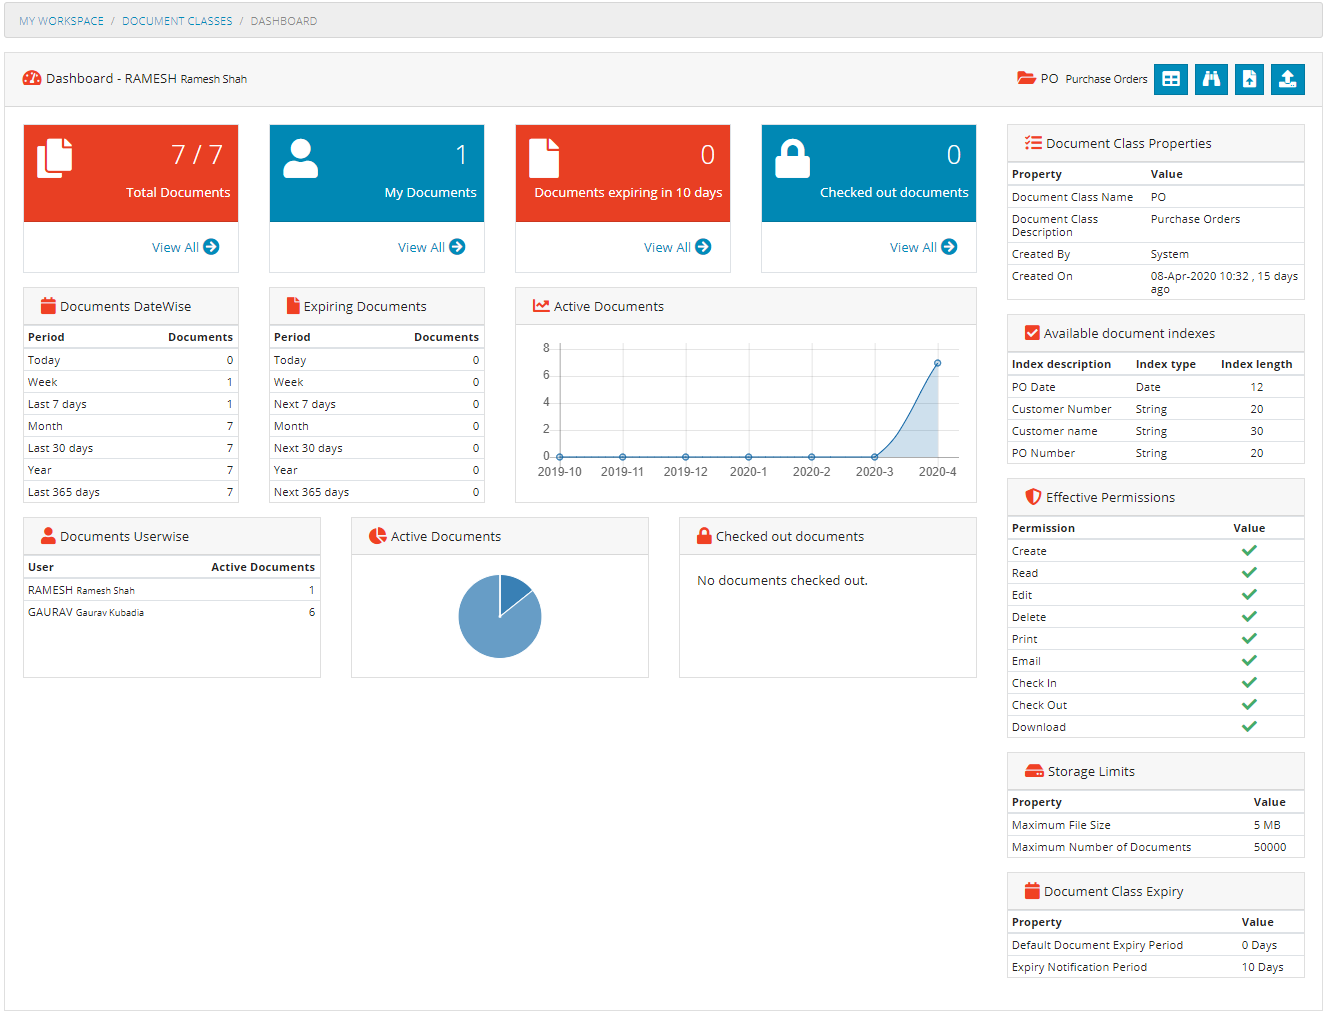Click the pie chart icon in Active Documents panel

[x=378, y=535]
